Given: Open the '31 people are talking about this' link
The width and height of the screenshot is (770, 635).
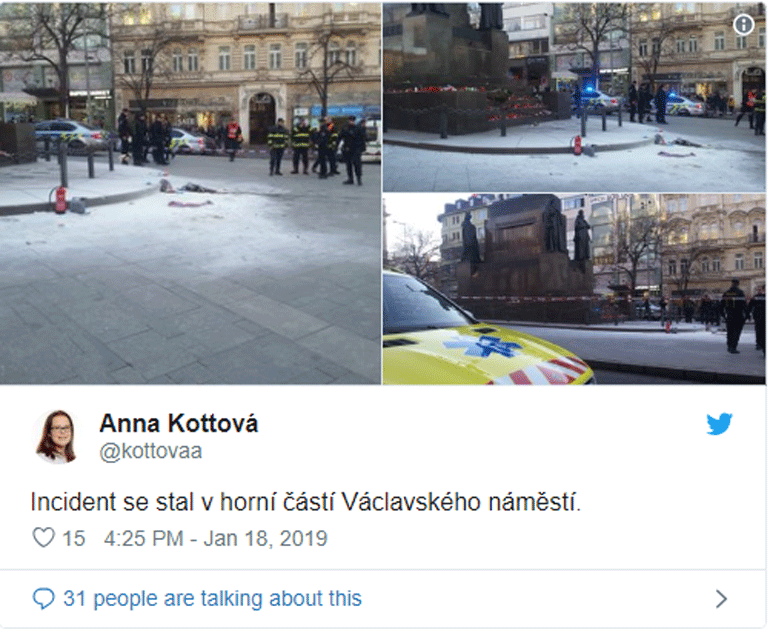Looking at the screenshot, I should tap(212, 599).
